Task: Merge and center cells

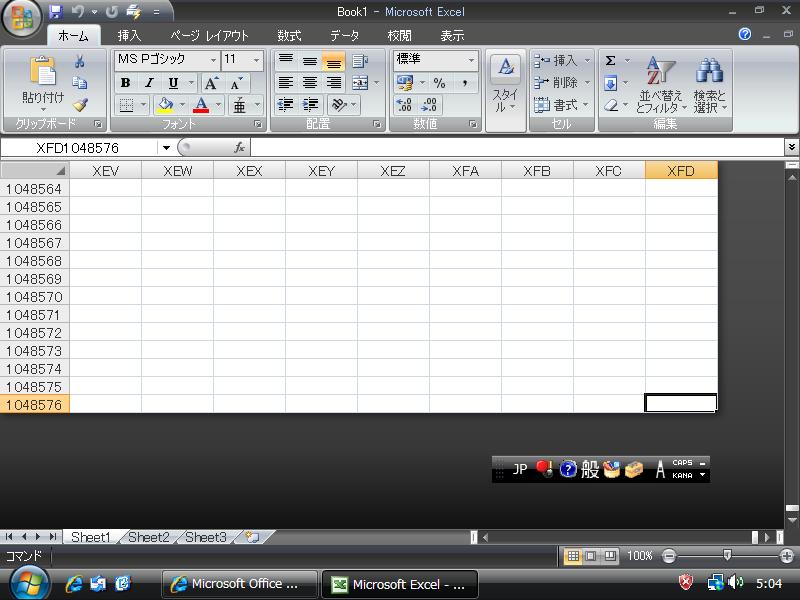Action: 360,83
